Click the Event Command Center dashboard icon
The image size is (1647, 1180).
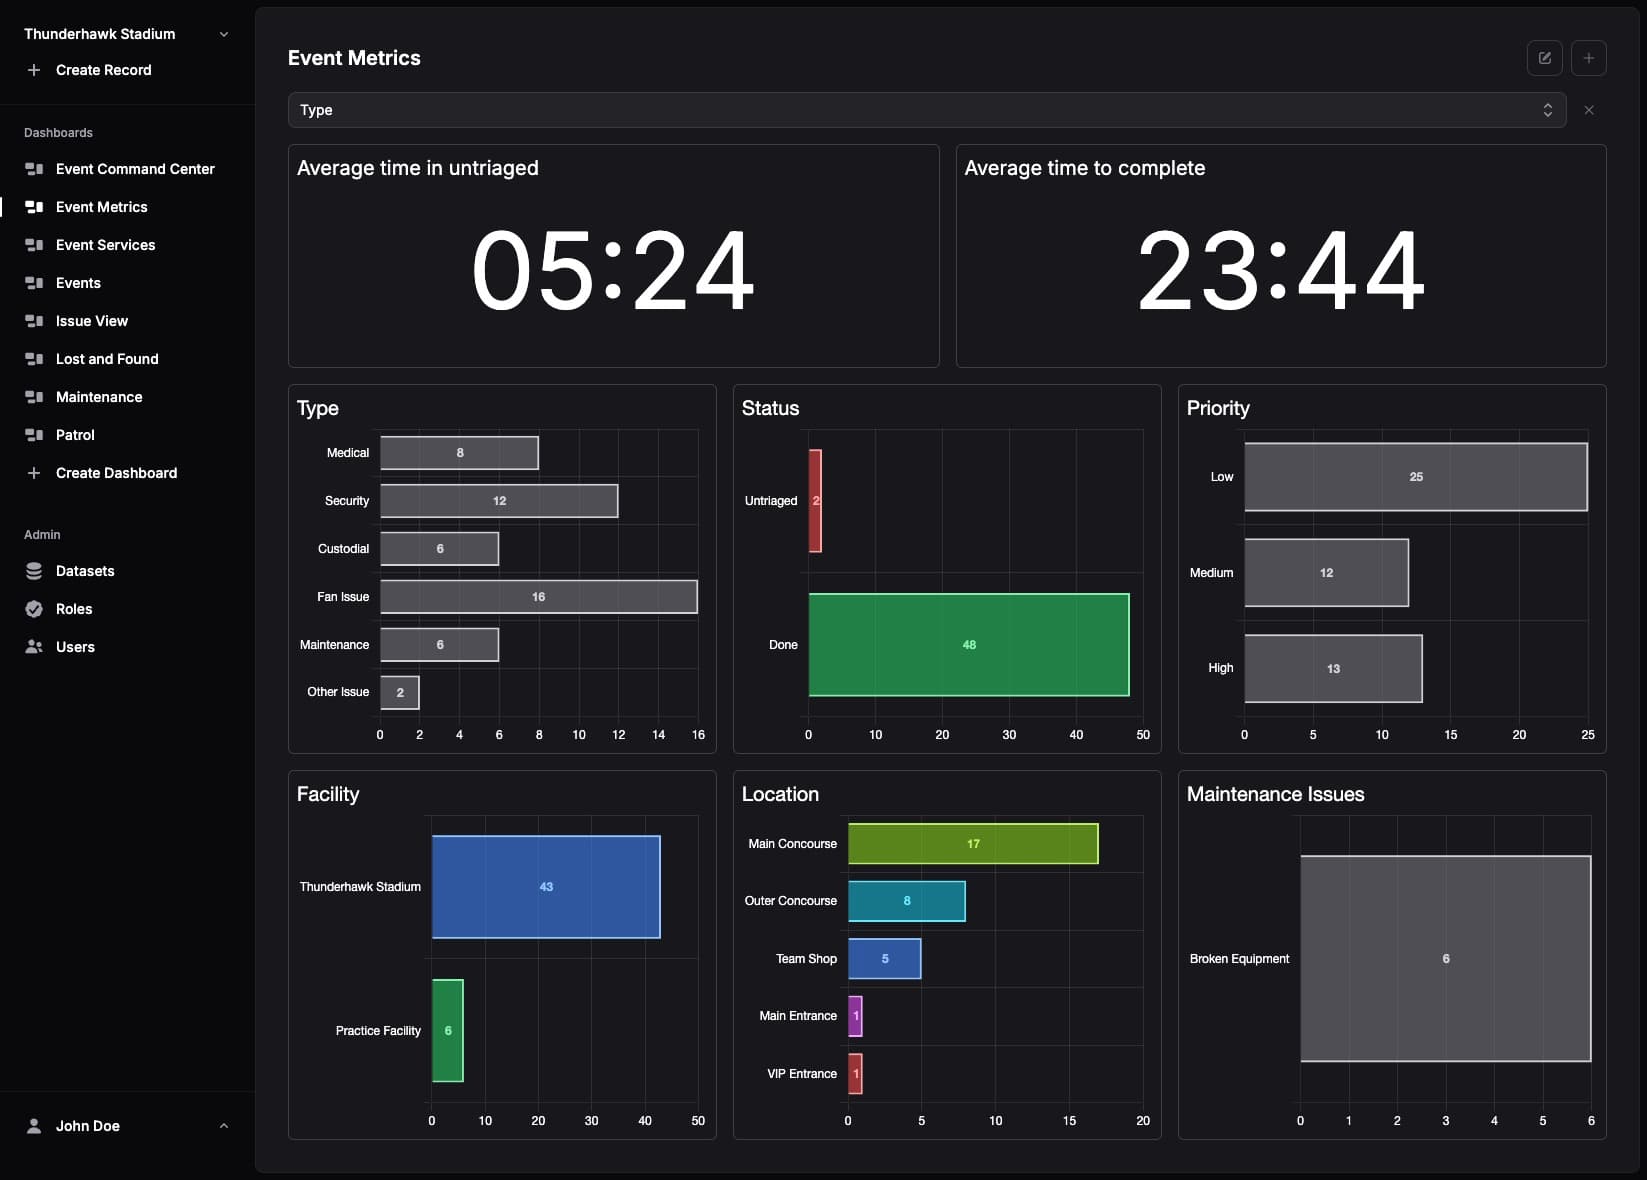pos(34,169)
